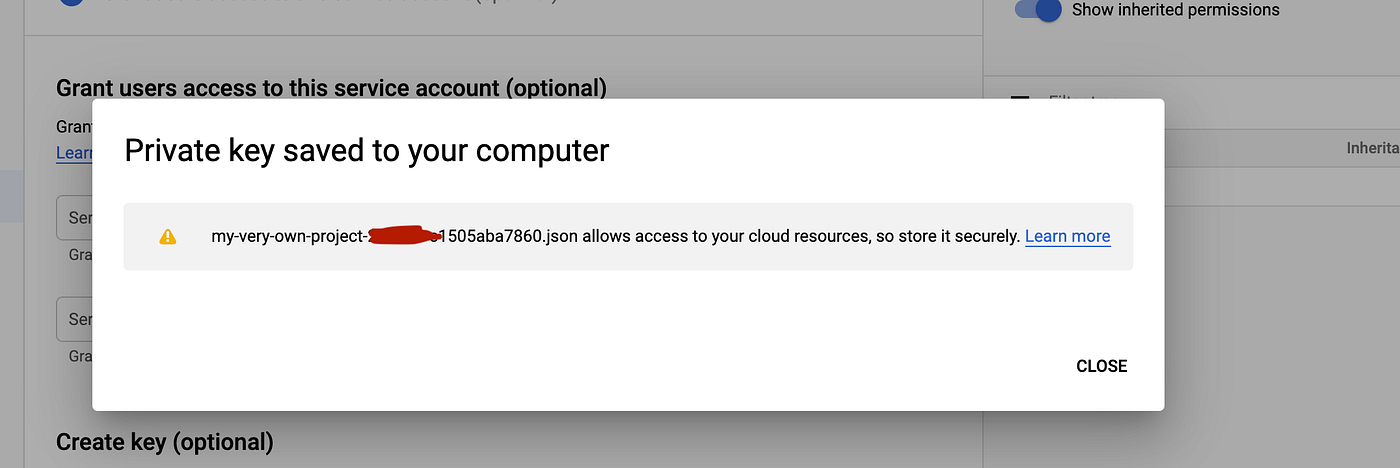Viewport: 1400px width, 468px height.
Task: Click the filter icon in permissions panel
Action: click(1021, 99)
